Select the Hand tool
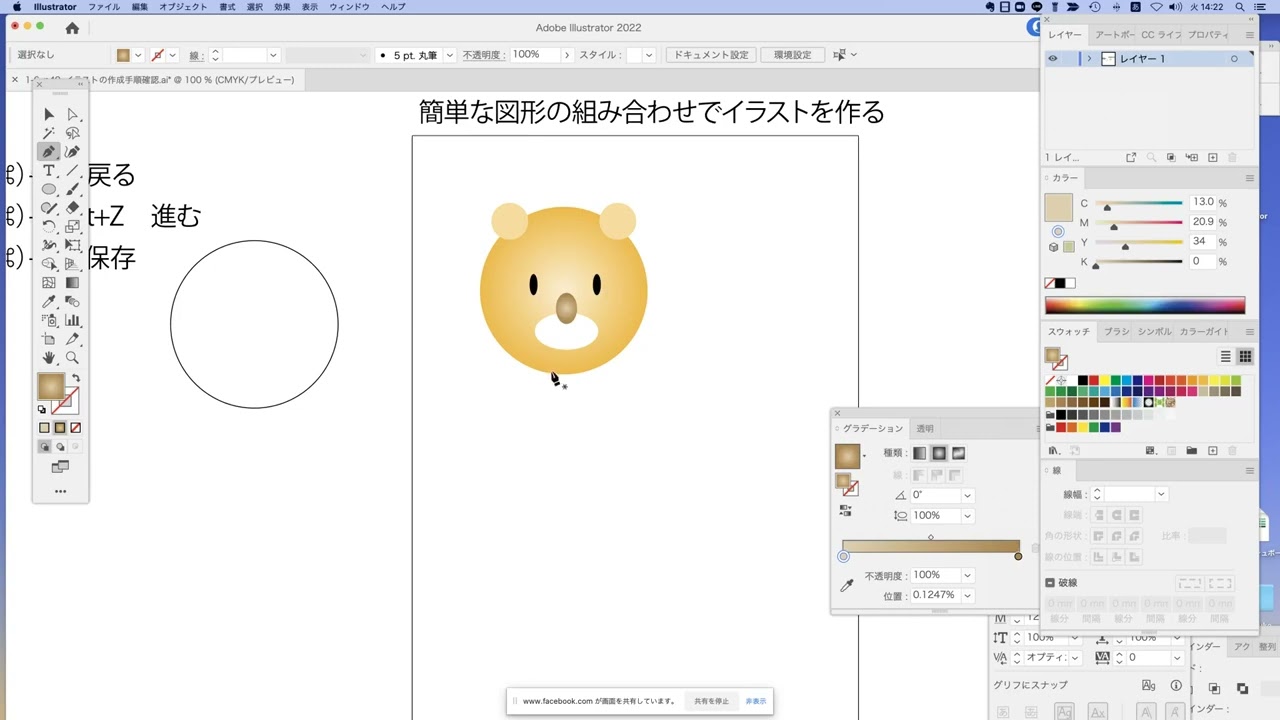The image size is (1280, 720). [48, 358]
